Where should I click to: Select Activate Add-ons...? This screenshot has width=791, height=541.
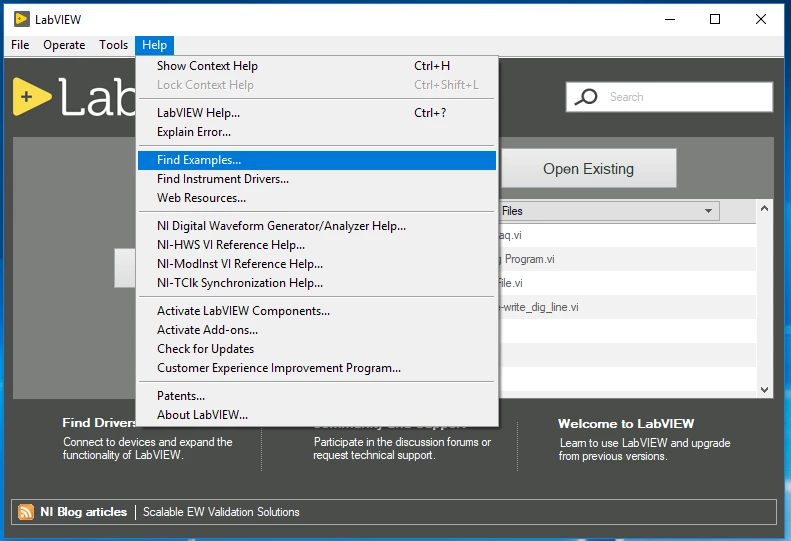(317, 330)
